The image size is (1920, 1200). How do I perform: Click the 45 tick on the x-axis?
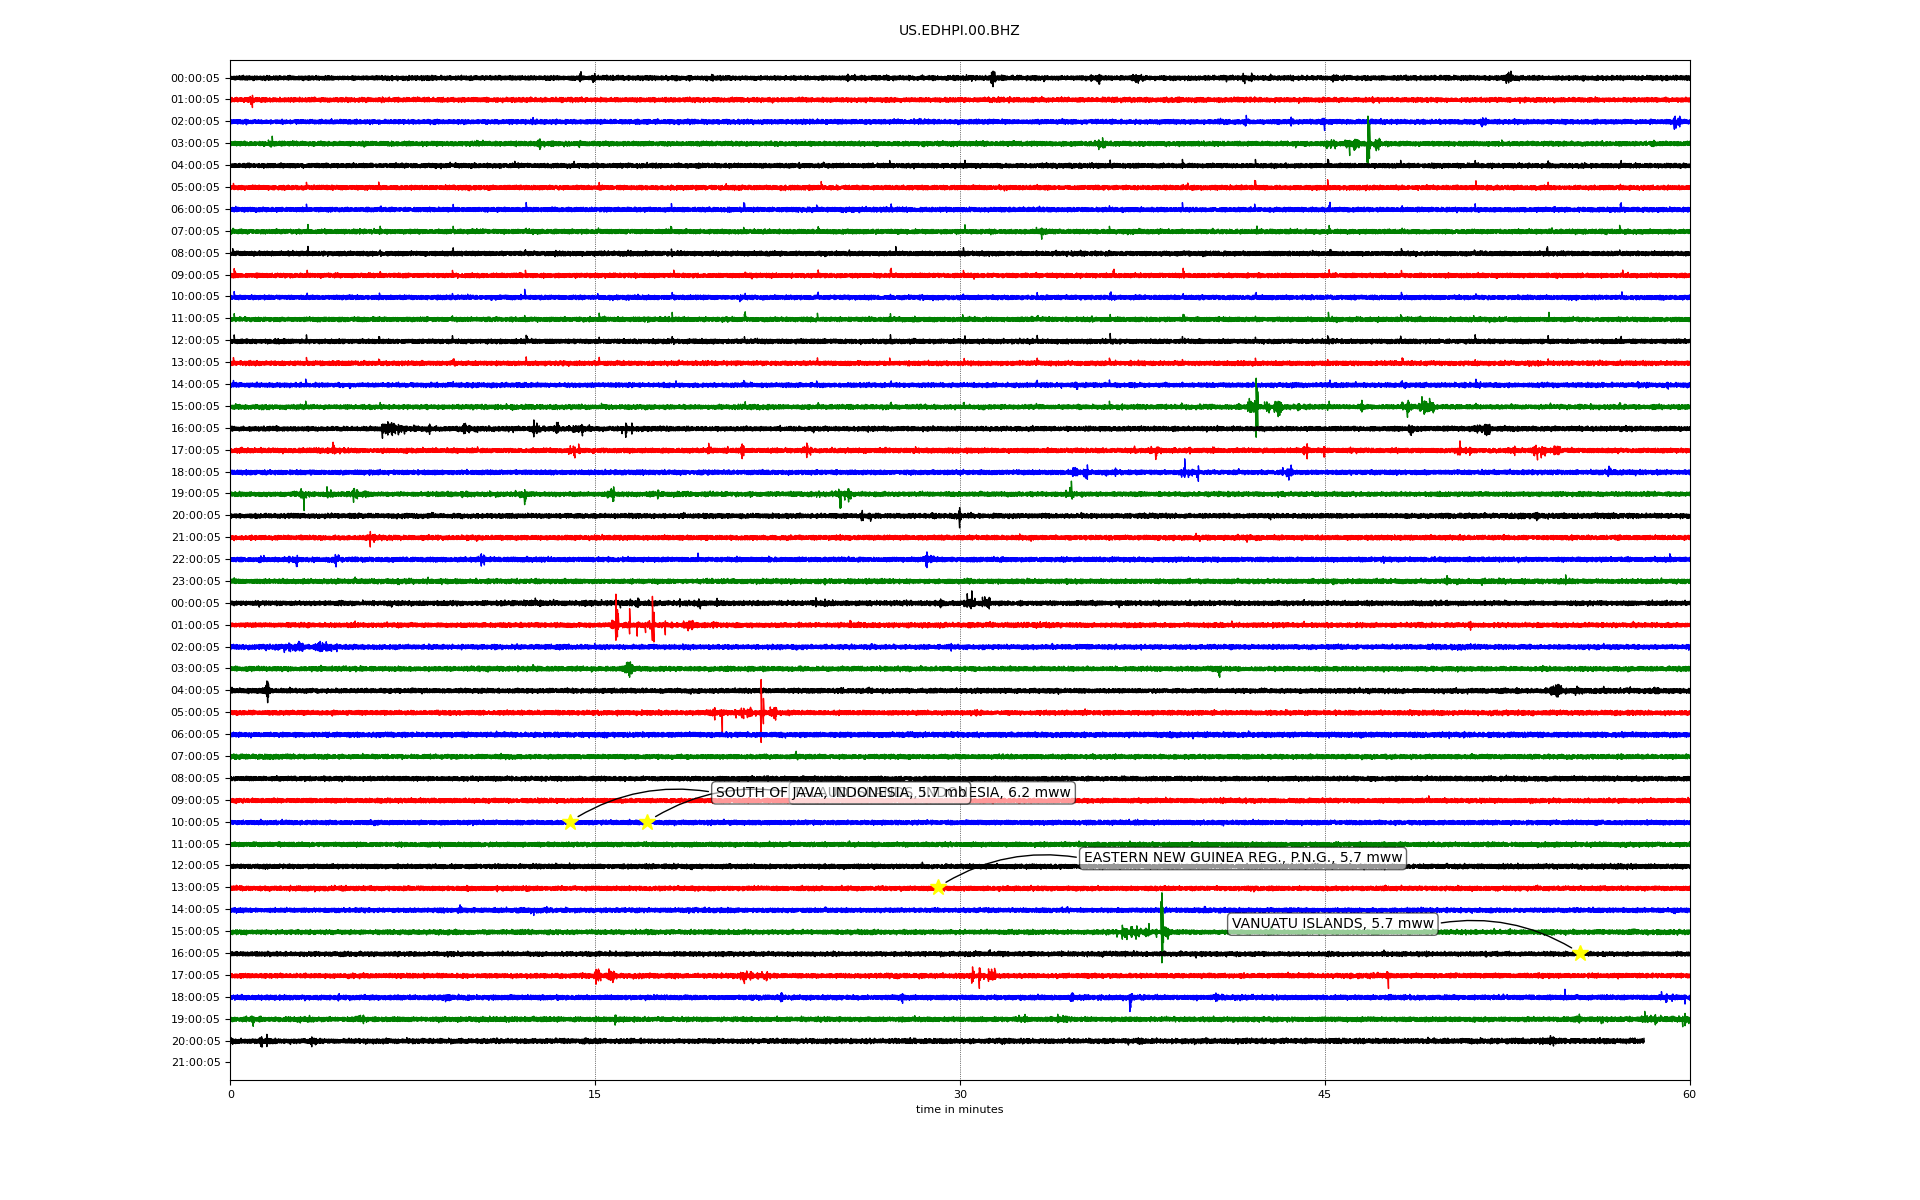pyautogui.click(x=1325, y=1094)
